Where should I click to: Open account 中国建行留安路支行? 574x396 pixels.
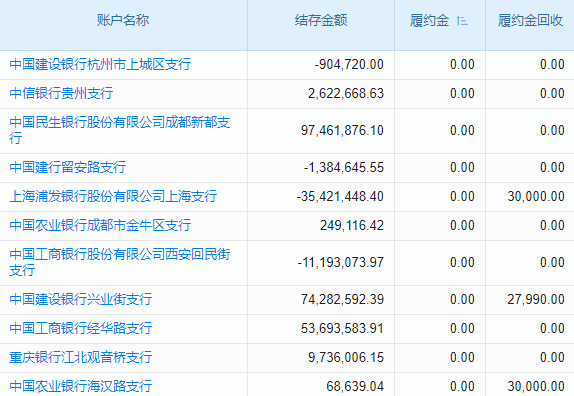coord(68,167)
